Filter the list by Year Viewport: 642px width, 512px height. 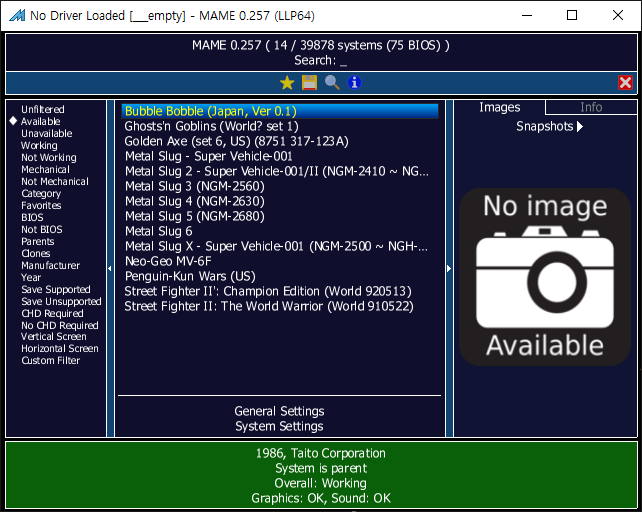coord(31,277)
